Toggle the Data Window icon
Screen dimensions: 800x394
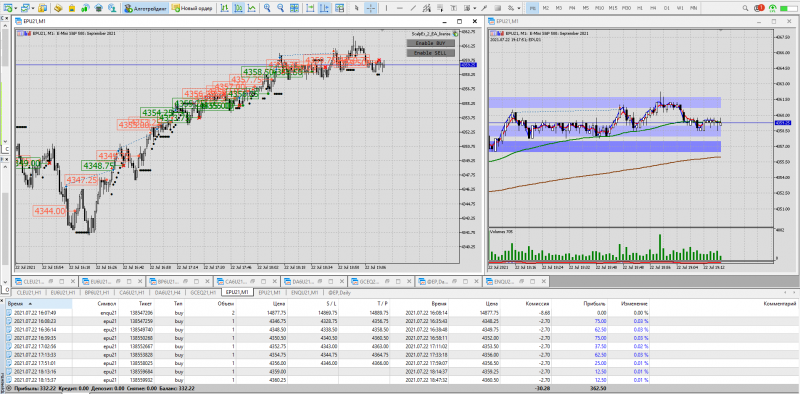pos(58,8)
